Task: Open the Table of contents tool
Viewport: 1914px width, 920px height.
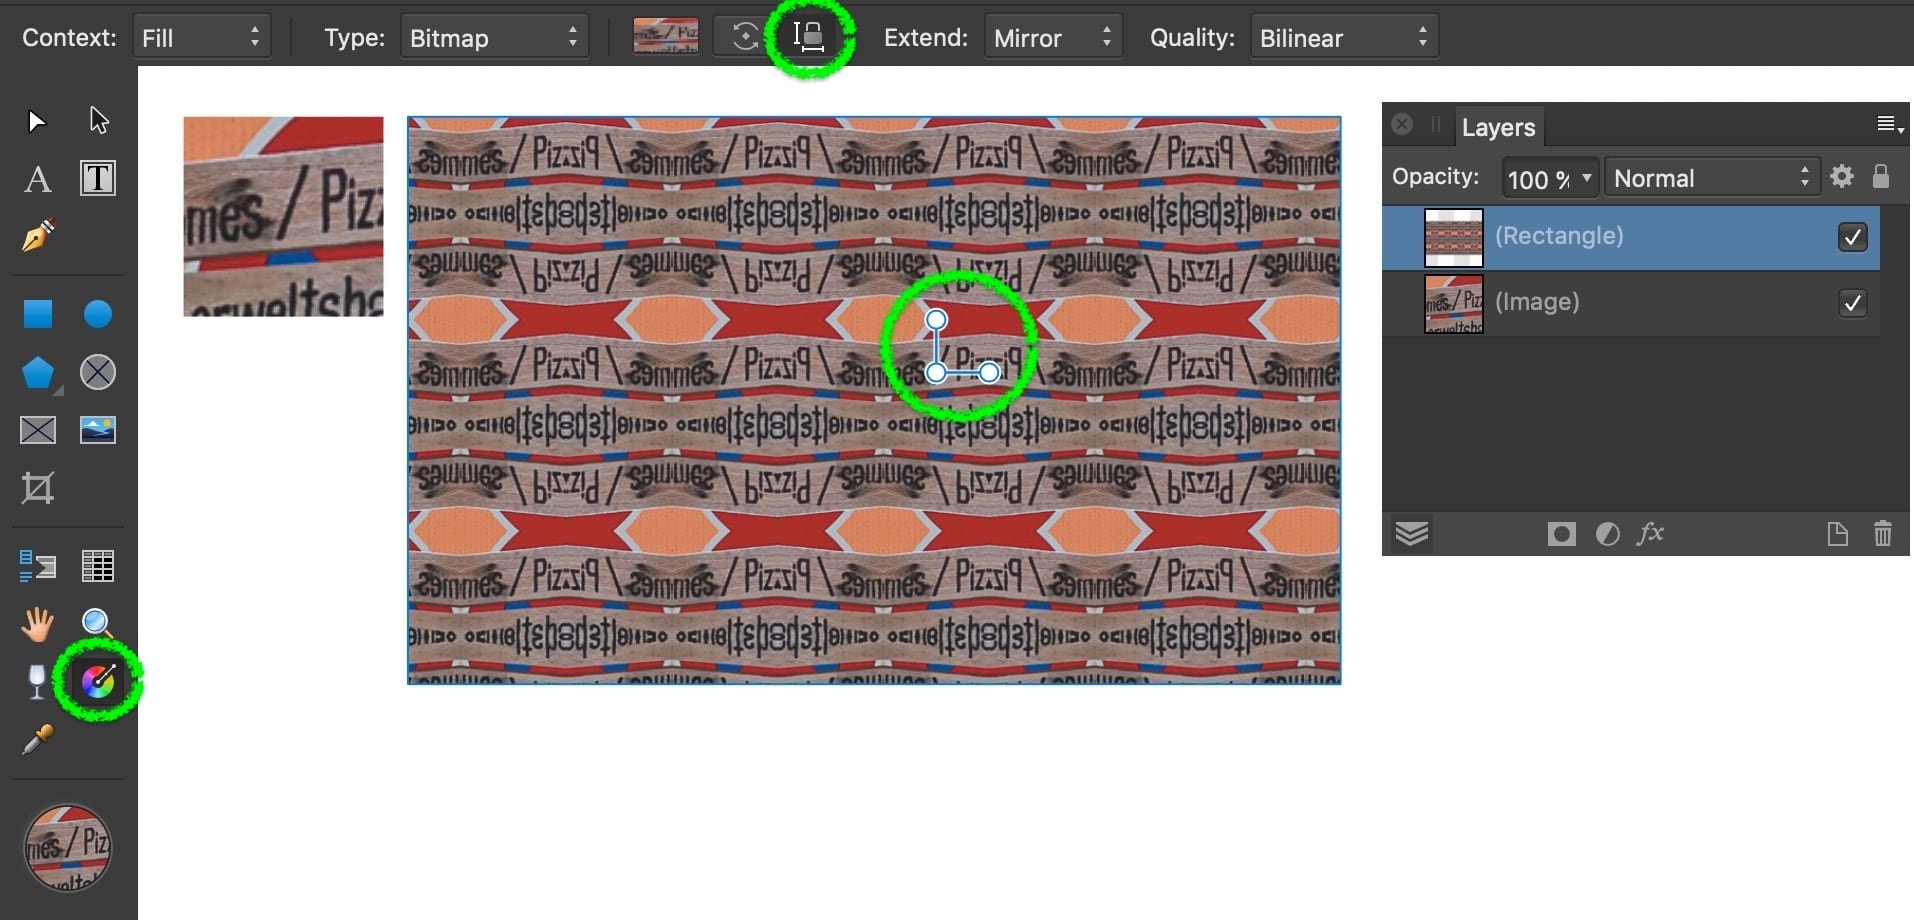Action: coord(38,566)
